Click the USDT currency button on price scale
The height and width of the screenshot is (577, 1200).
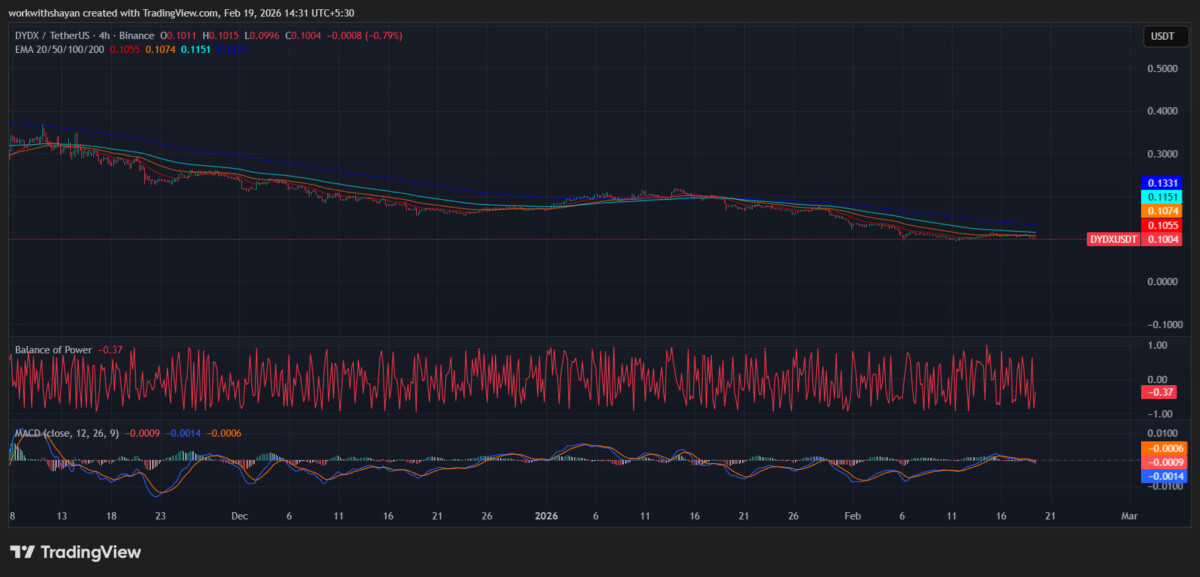(1163, 35)
